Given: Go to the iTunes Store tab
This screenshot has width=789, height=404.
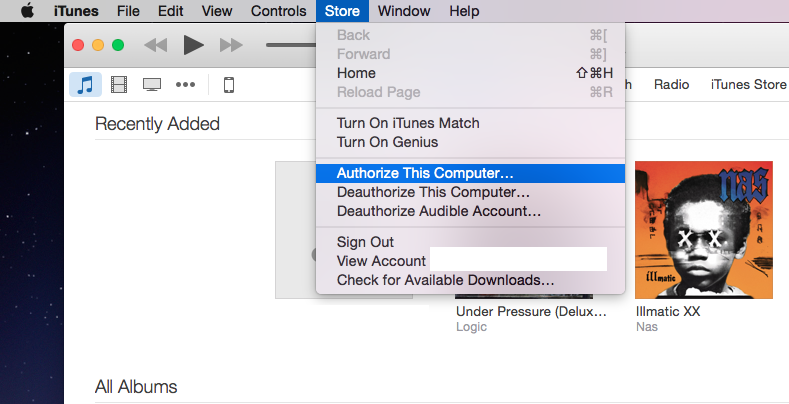Looking at the screenshot, I should [748, 85].
